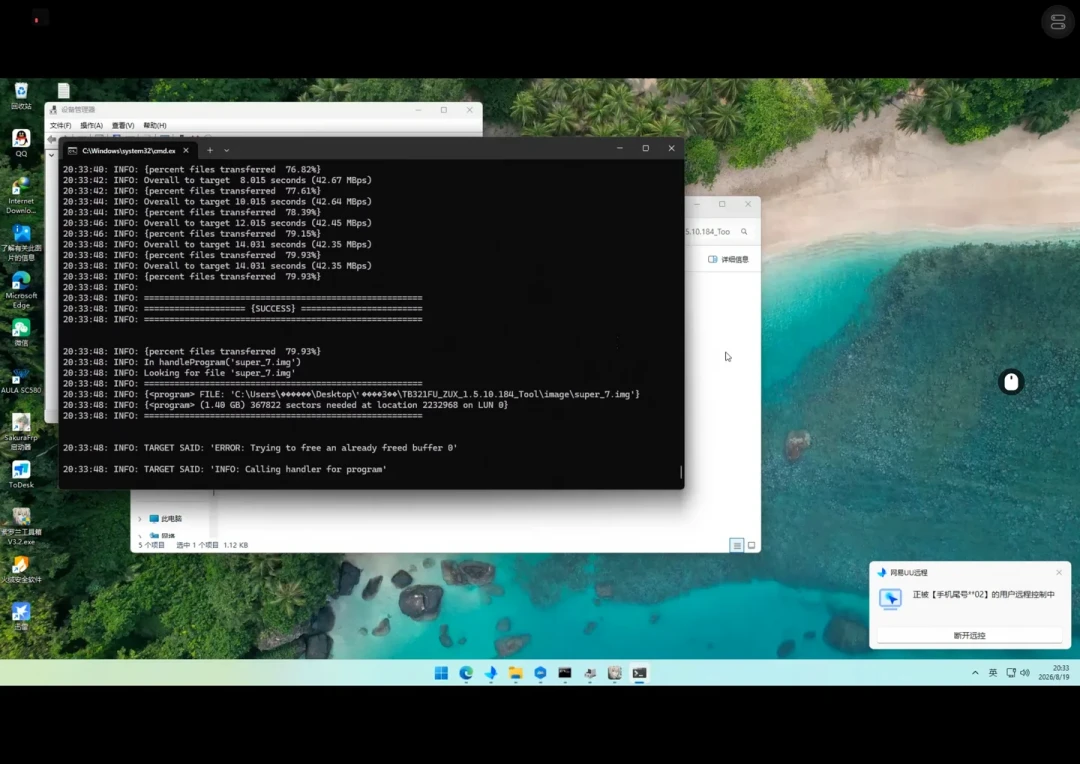Open the AULA SC580 desktop shortcut
The image size is (1080, 764).
[21, 380]
